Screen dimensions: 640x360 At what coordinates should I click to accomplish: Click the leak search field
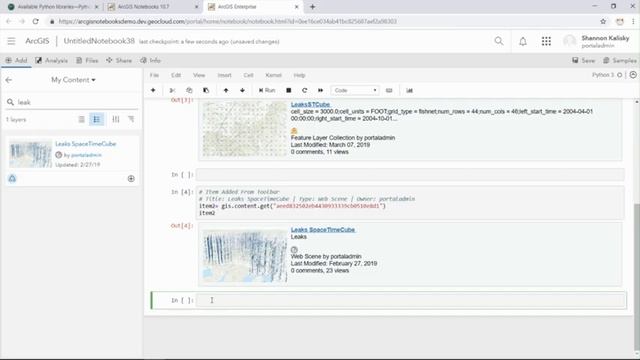[72, 102]
